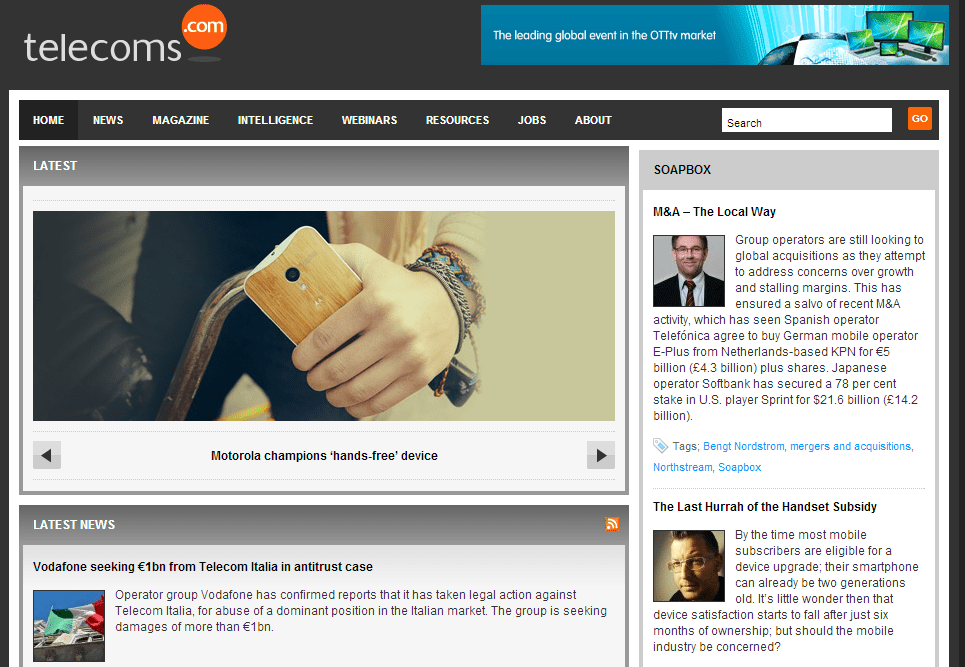Click the Italian flag article thumbnail

pyautogui.click(x=69, y=626)
